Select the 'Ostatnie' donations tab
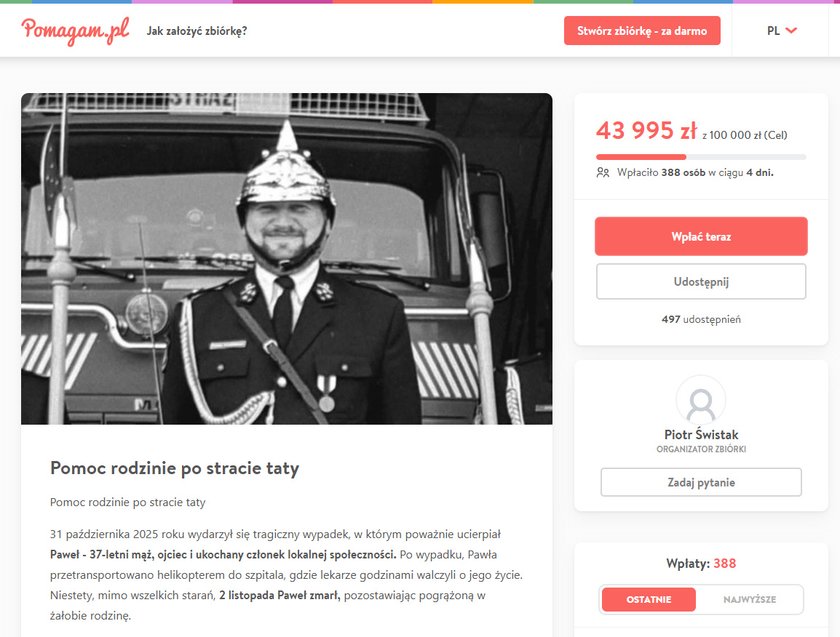The image size is (840, 637). [648, 599]
